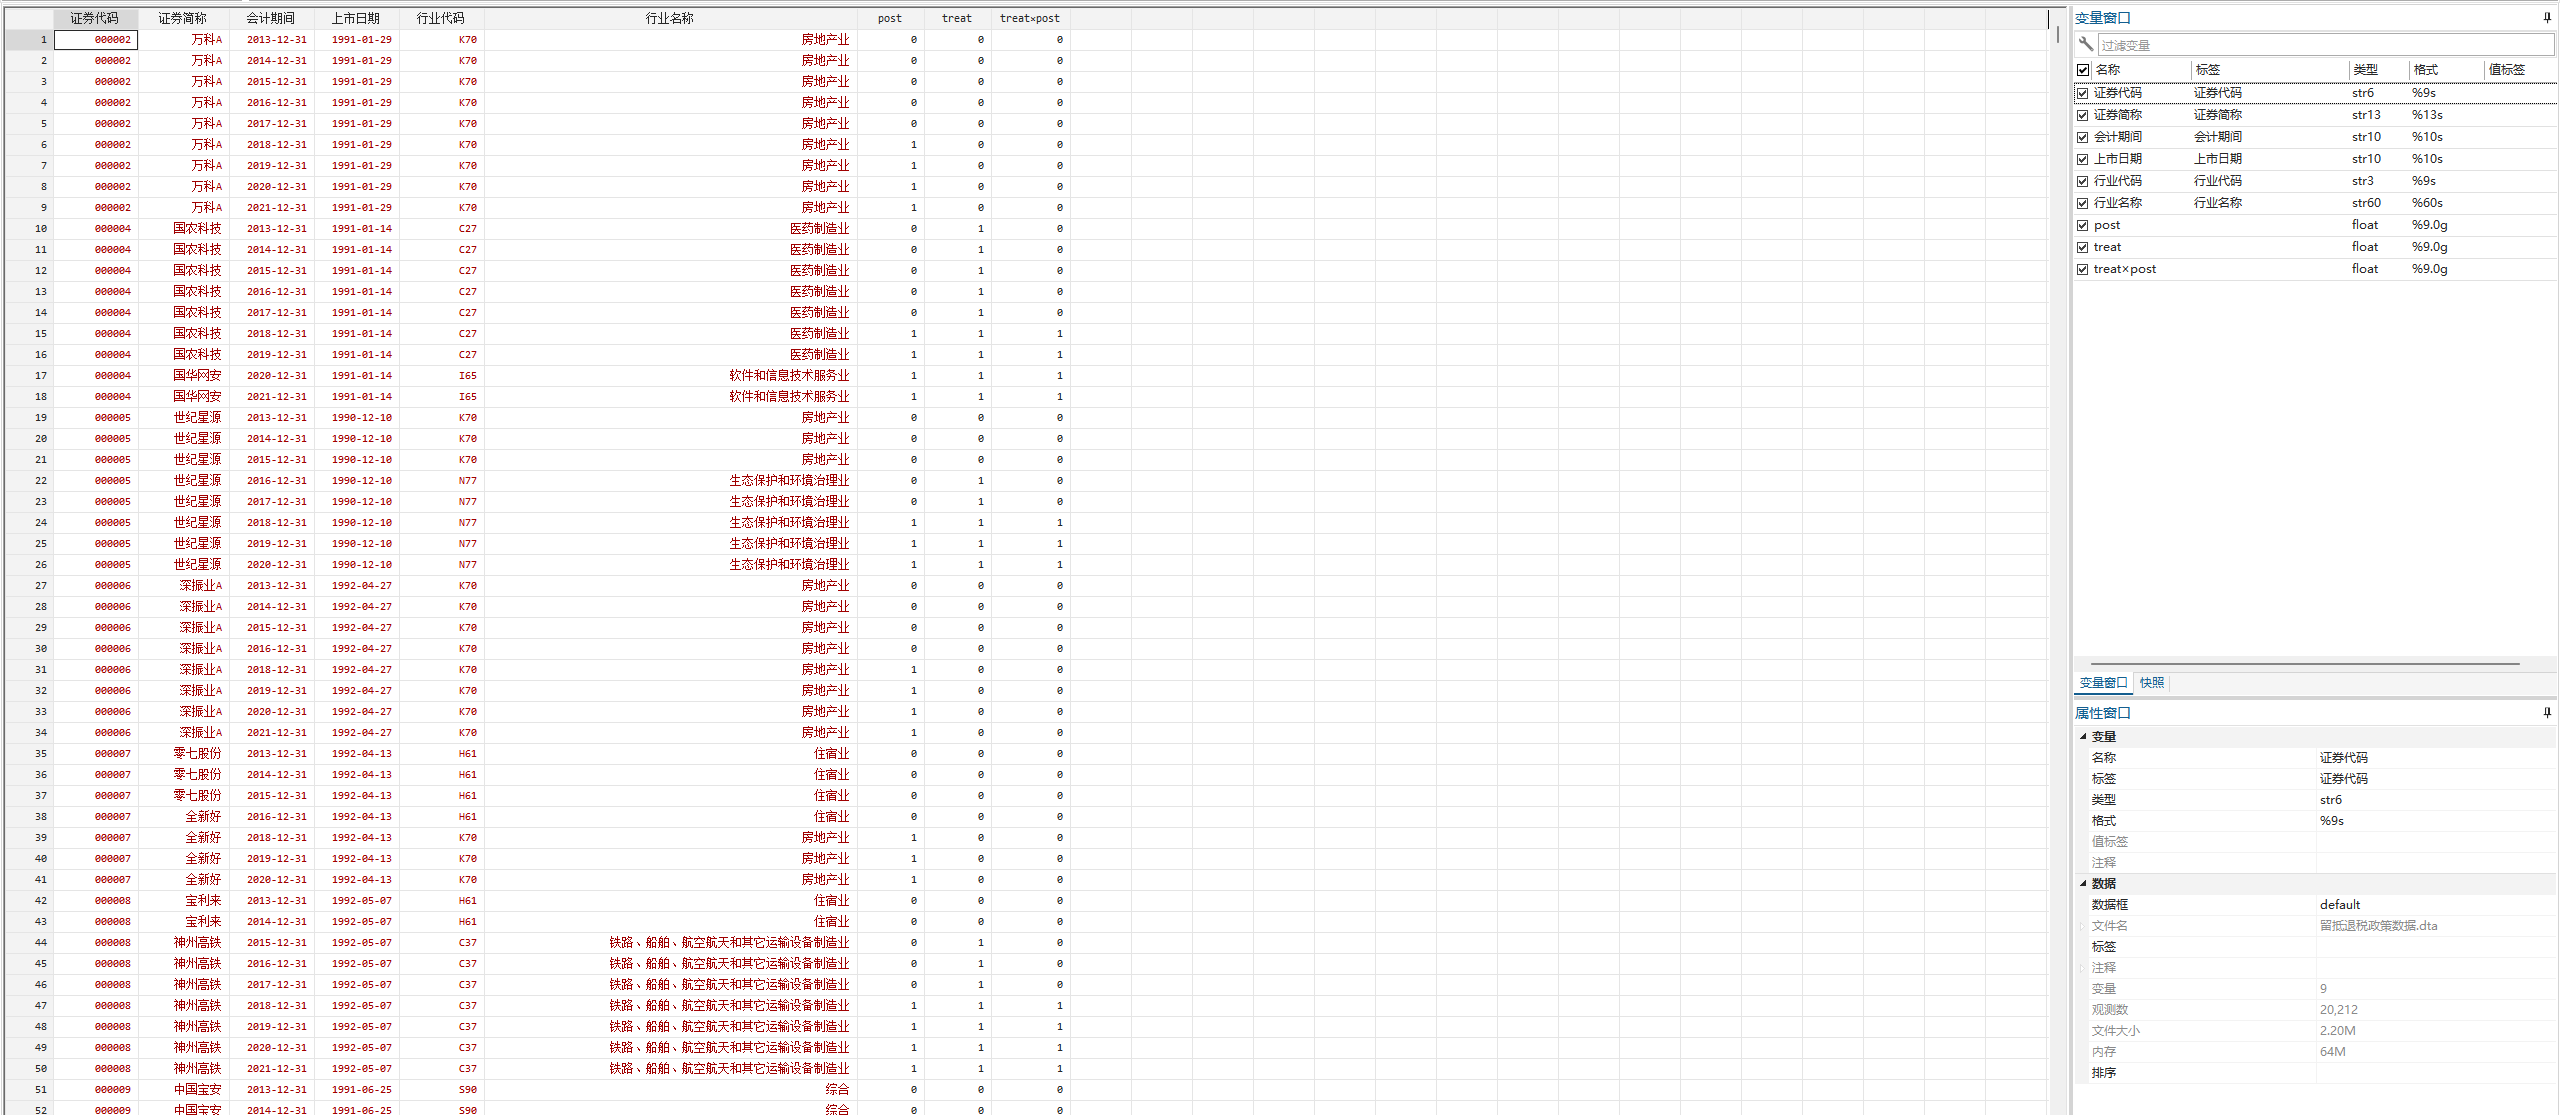The height and width of the screenshot is (1115, 2560).
Task: Click the wrench filter options icon
Action: click(2085, 44)
